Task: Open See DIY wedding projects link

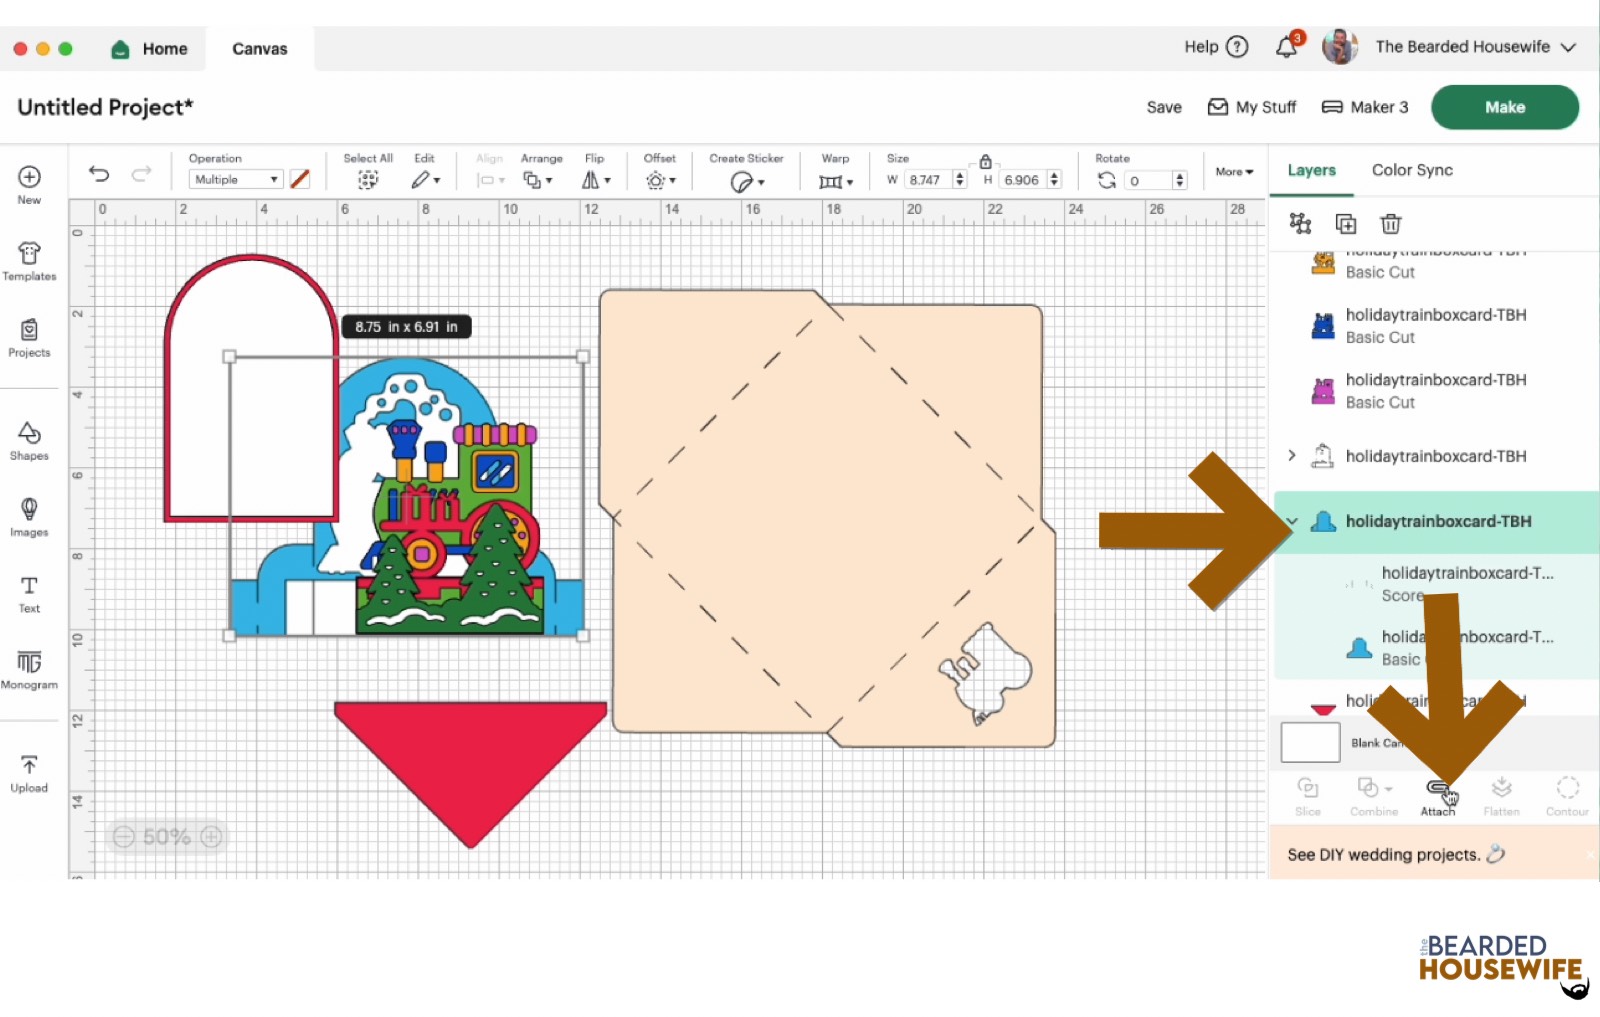Action: pyautogui.click(x=1395, y=854)
